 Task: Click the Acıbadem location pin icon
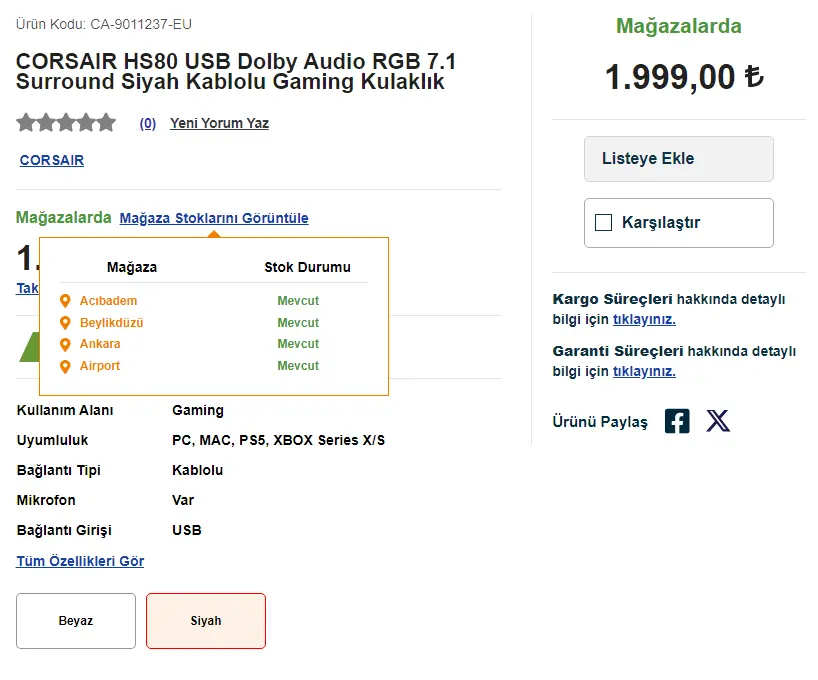tap(65, 301)
